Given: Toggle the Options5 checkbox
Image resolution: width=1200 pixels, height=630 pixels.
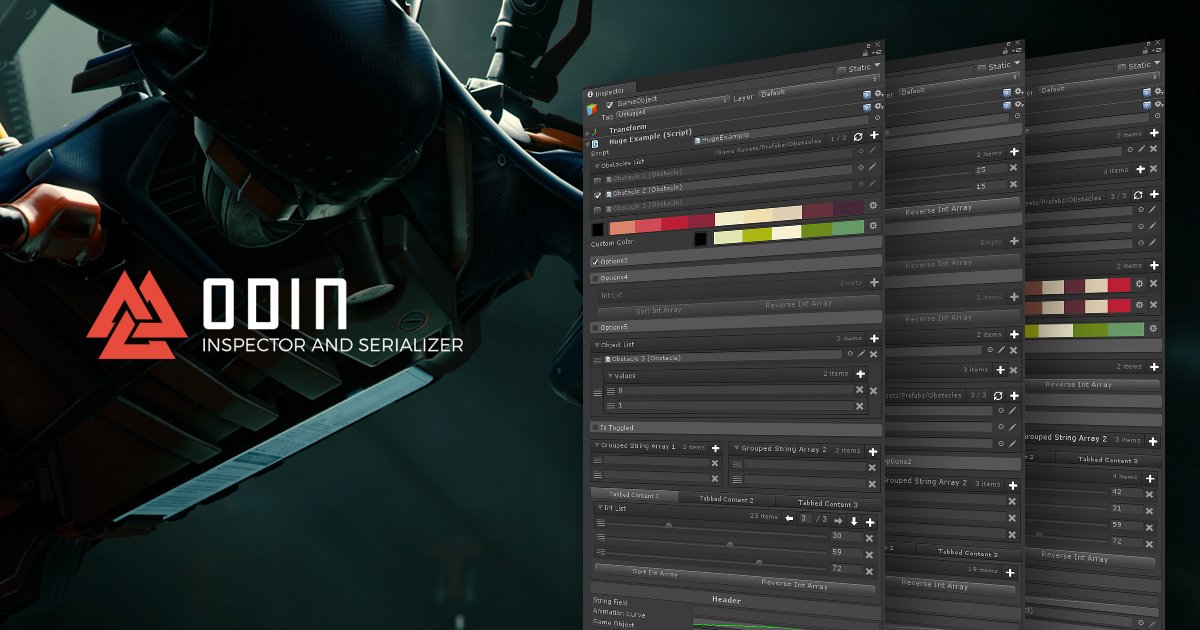Looking at the screenshot, I should (x=596, y=327).
